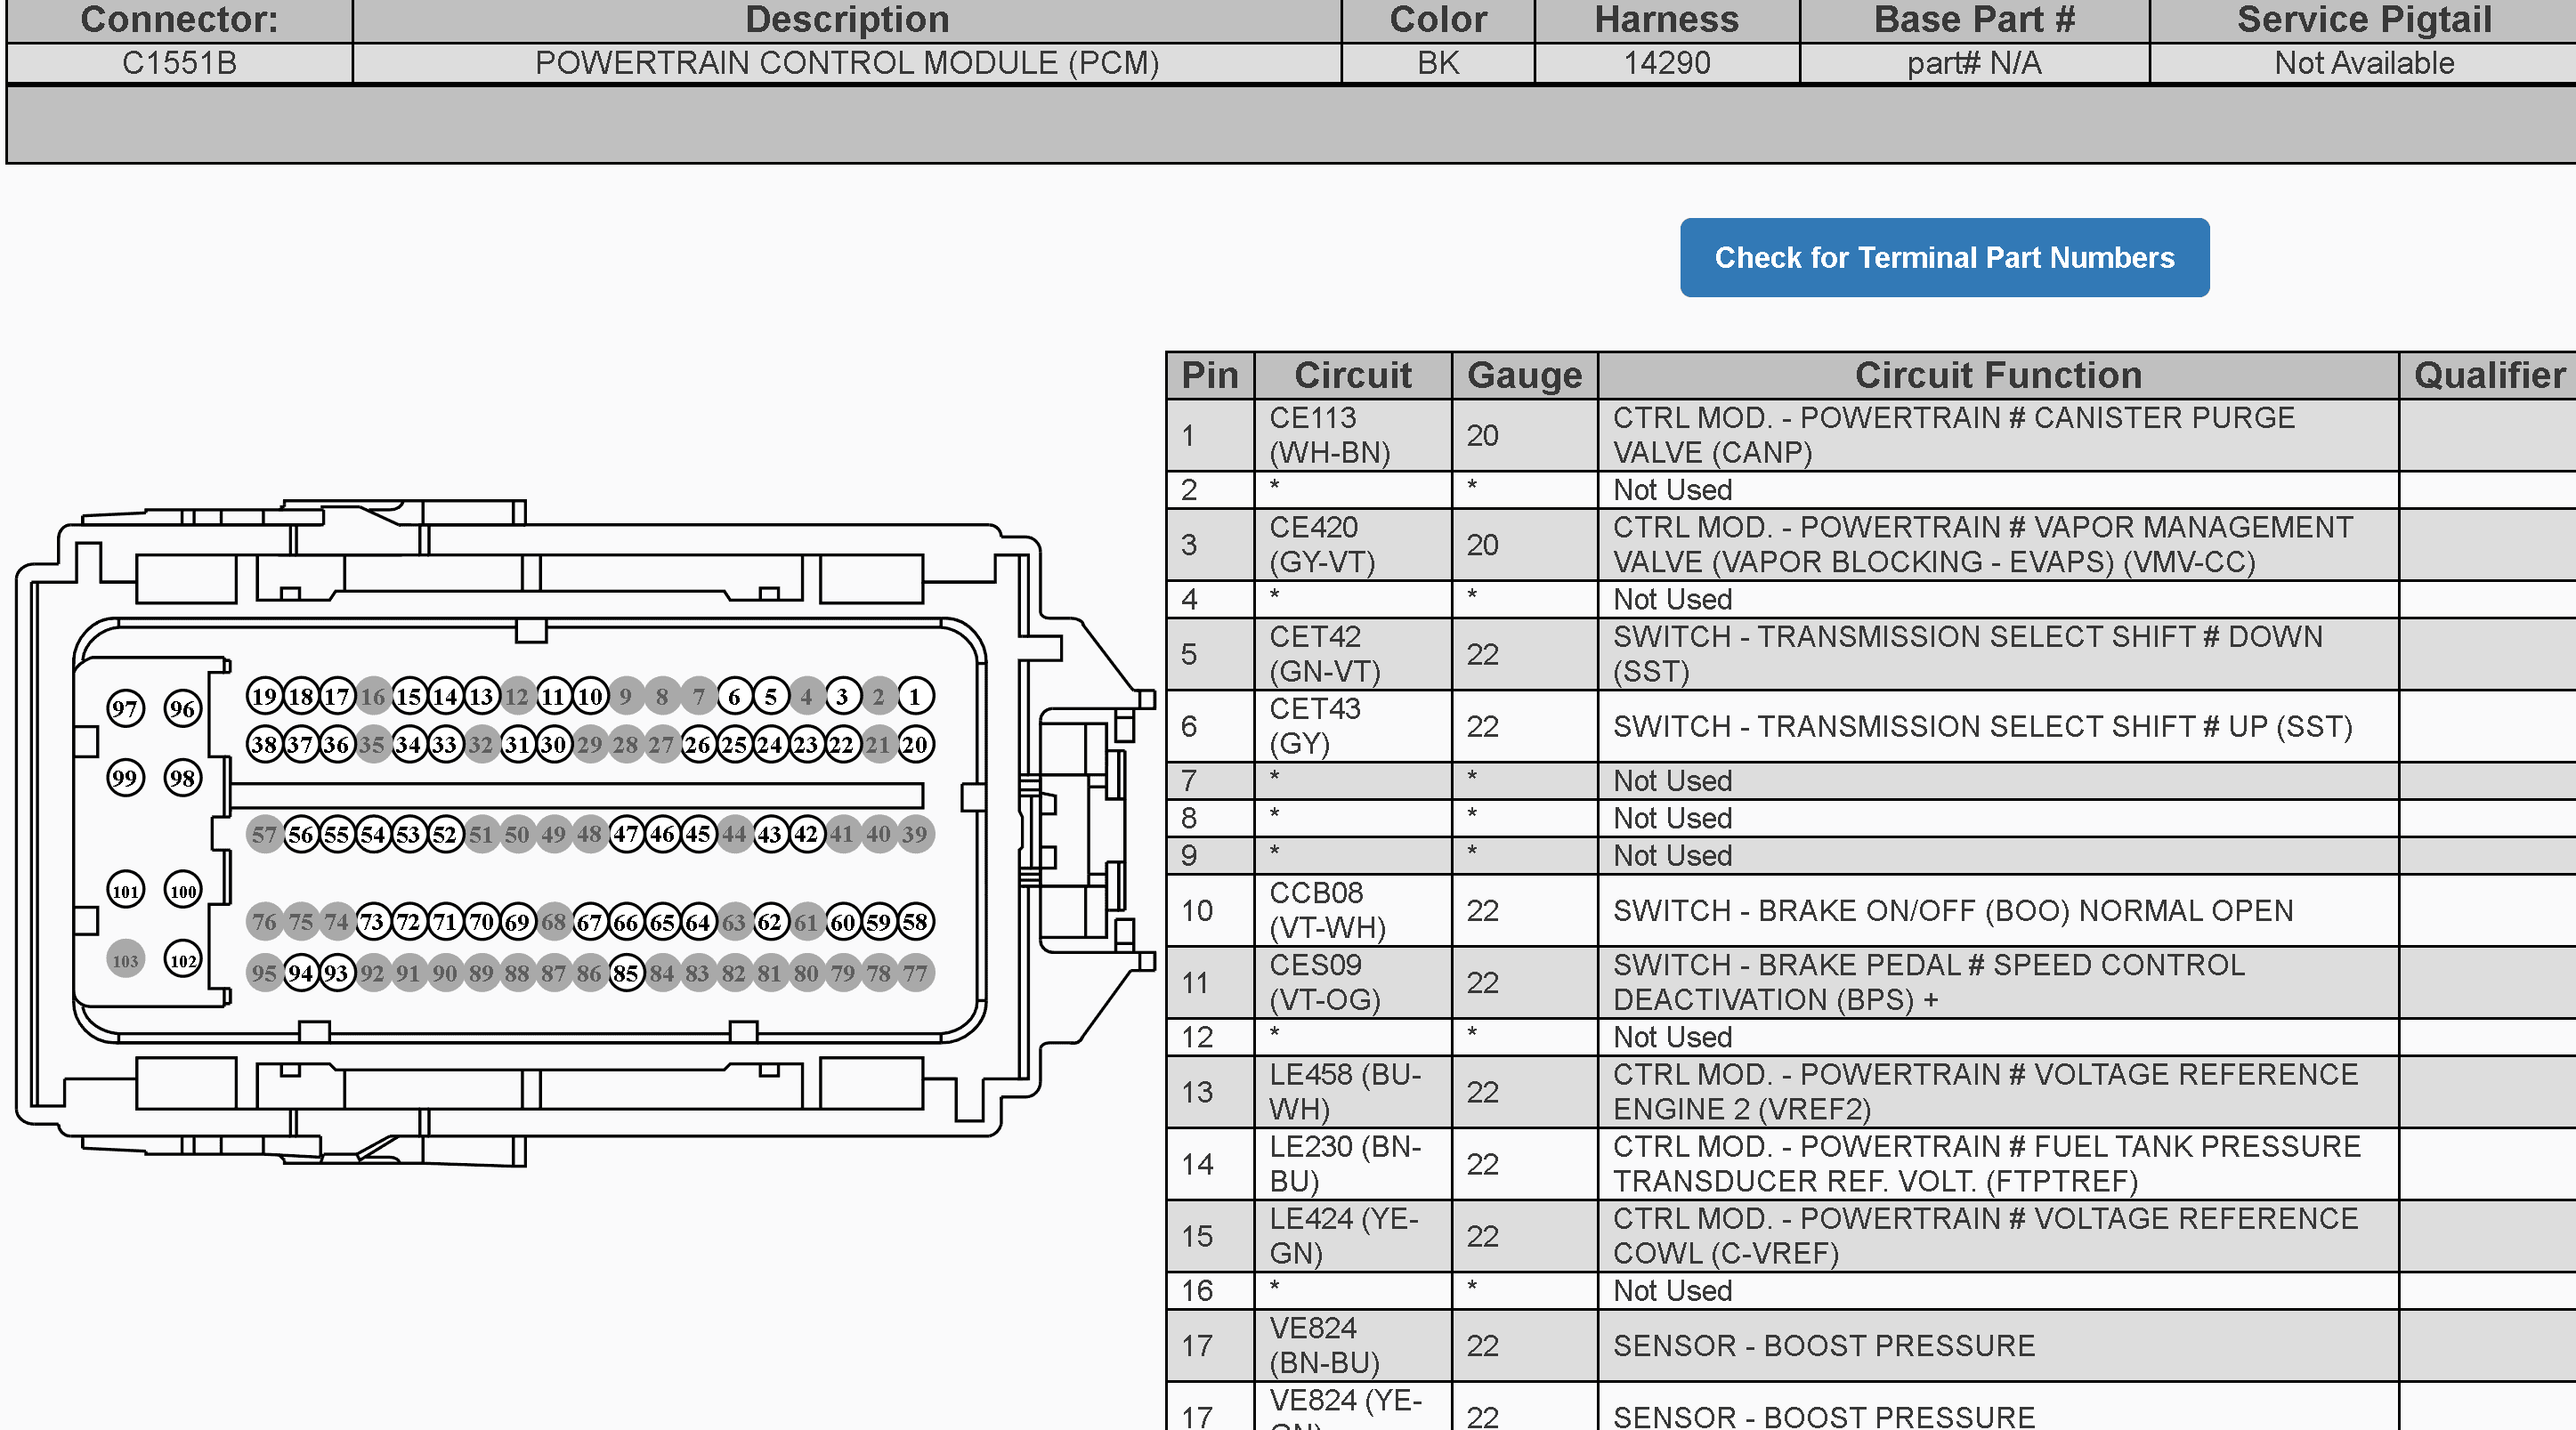This screenshot has height=1430, width=2576.
Task: Click the C1551B connector cell
Action: pyautogui.click(x=179, y=63)
